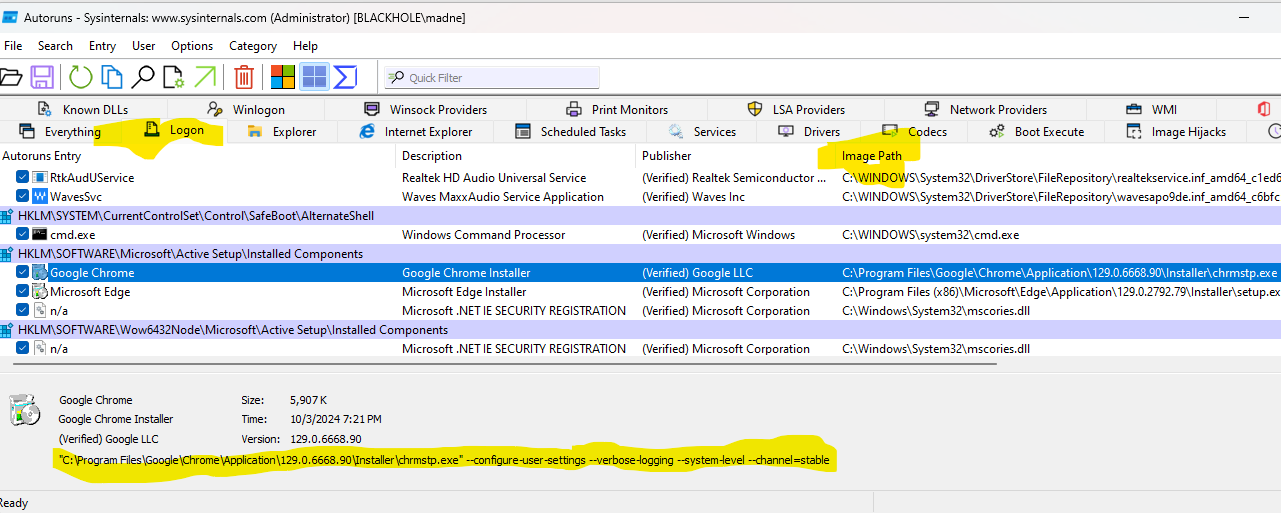Click the Quick Filter input field

[492, 77]
